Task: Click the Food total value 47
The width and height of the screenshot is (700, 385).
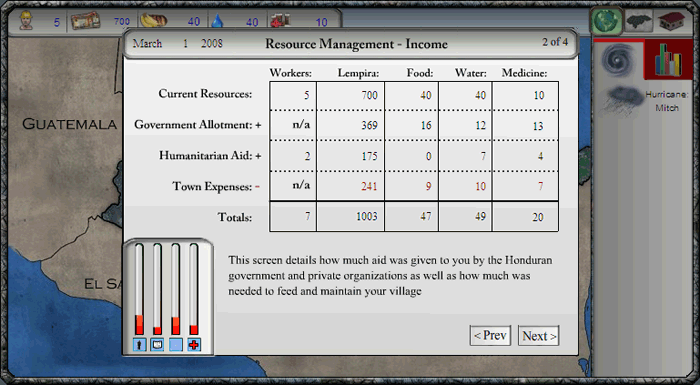Action: pyautogui.click(x=425, y=217)
